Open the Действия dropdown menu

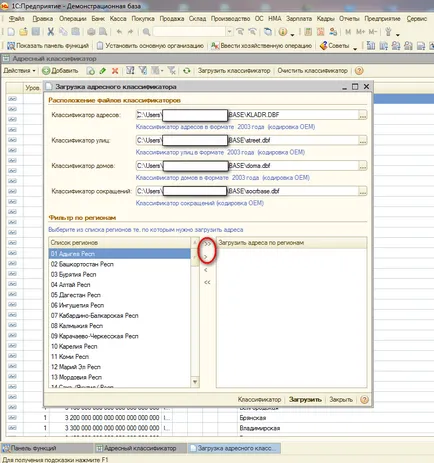19,71
